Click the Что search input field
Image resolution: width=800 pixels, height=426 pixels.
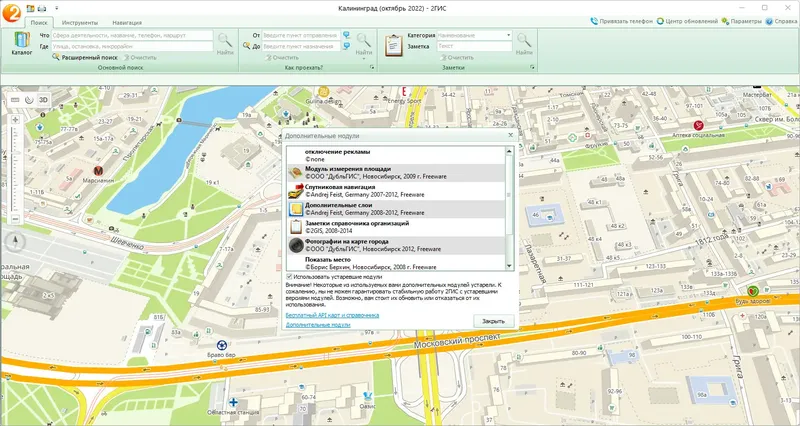pos(132,35)
